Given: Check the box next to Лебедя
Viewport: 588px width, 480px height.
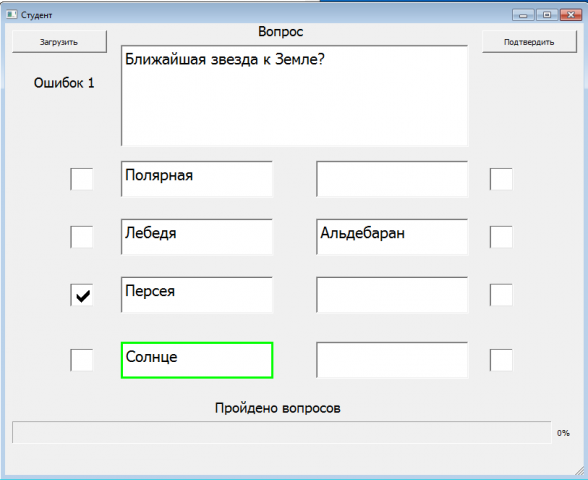Looking at the screenshot, I should [81, 237].
